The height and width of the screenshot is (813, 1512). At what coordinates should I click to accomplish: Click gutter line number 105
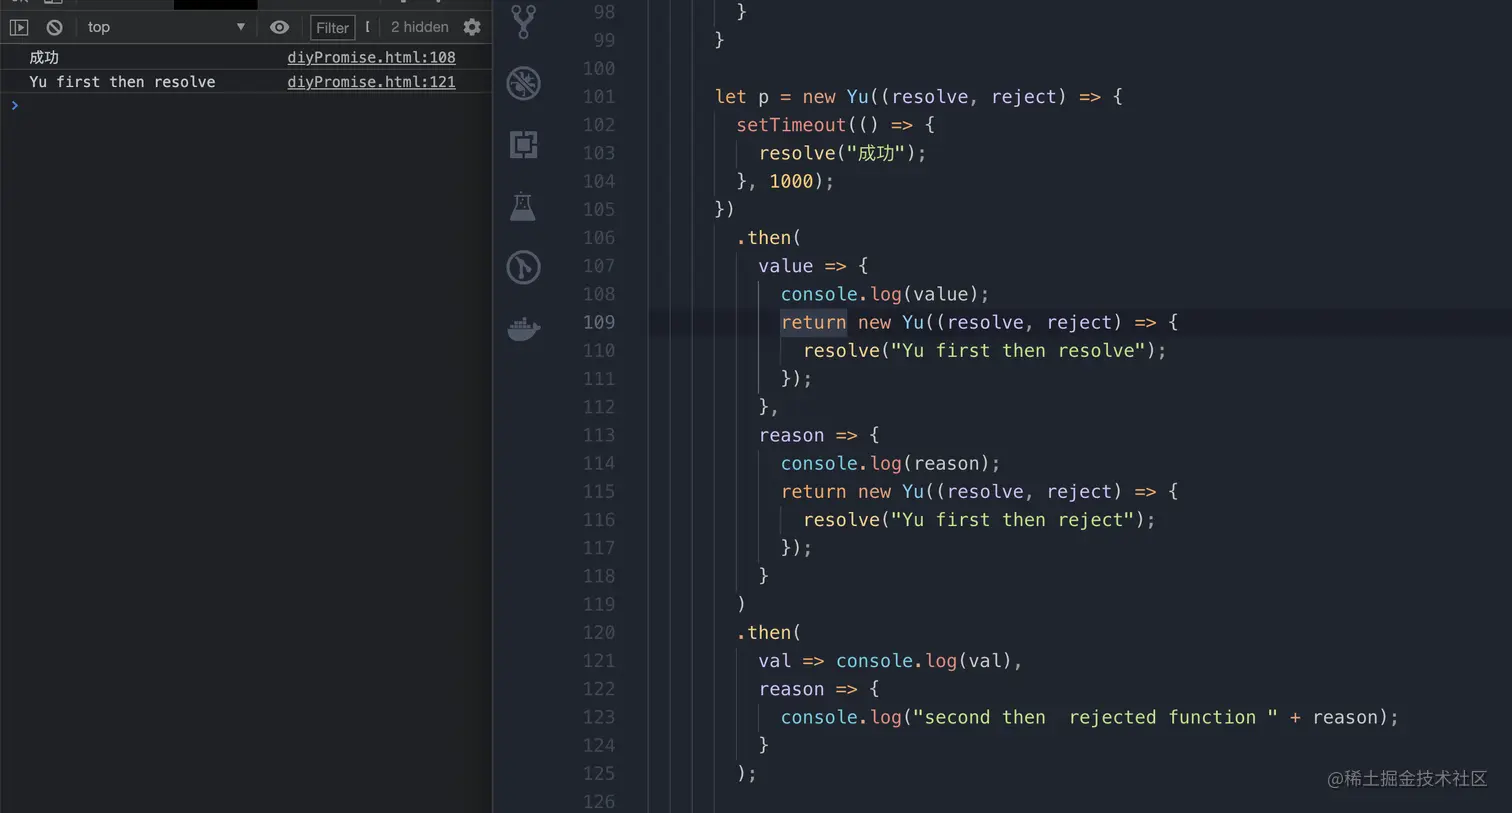[x=599, y=209]
